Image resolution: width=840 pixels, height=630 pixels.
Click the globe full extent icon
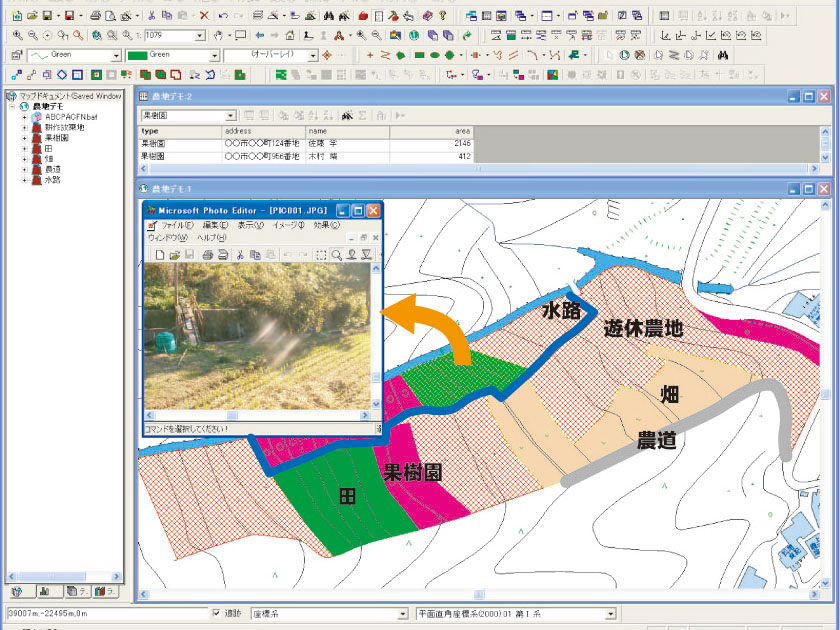(414, 35)
